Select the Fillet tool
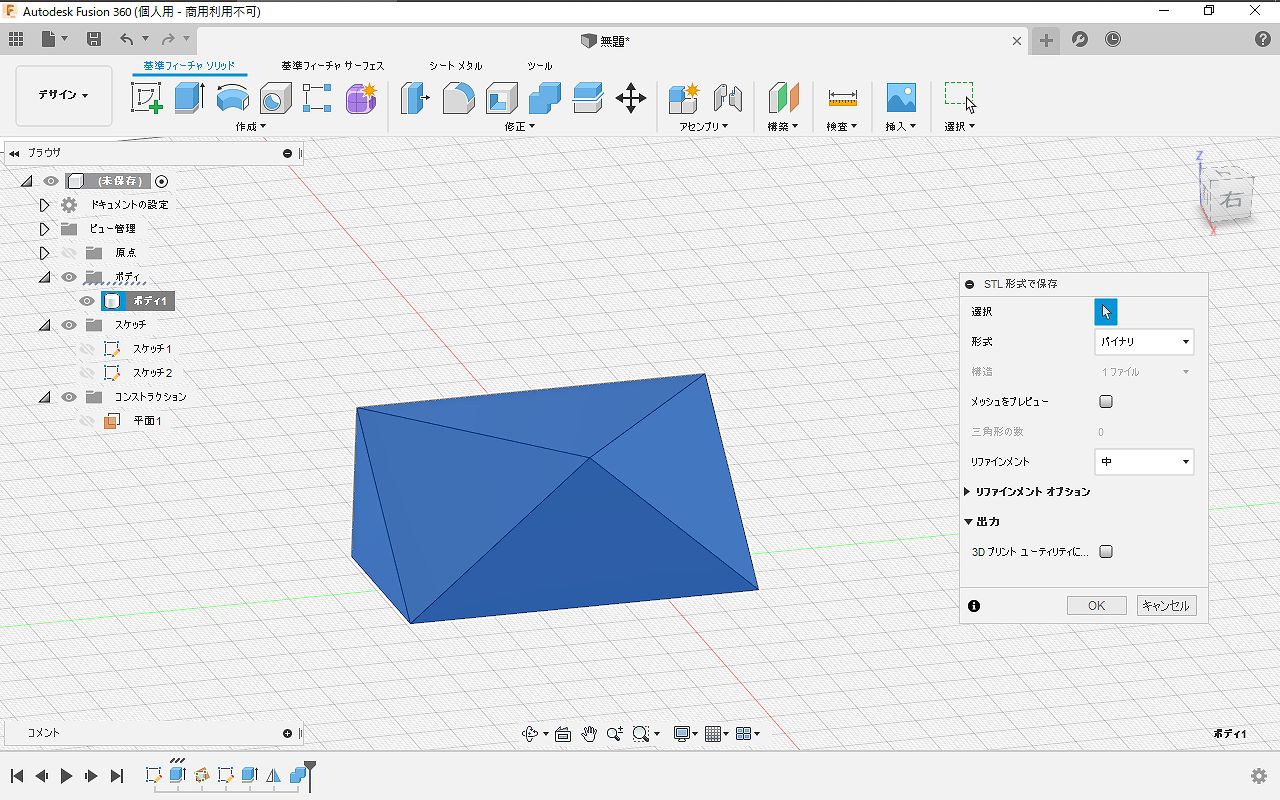The height and width of the screenshot is (800, 1280). pos(458,98)
